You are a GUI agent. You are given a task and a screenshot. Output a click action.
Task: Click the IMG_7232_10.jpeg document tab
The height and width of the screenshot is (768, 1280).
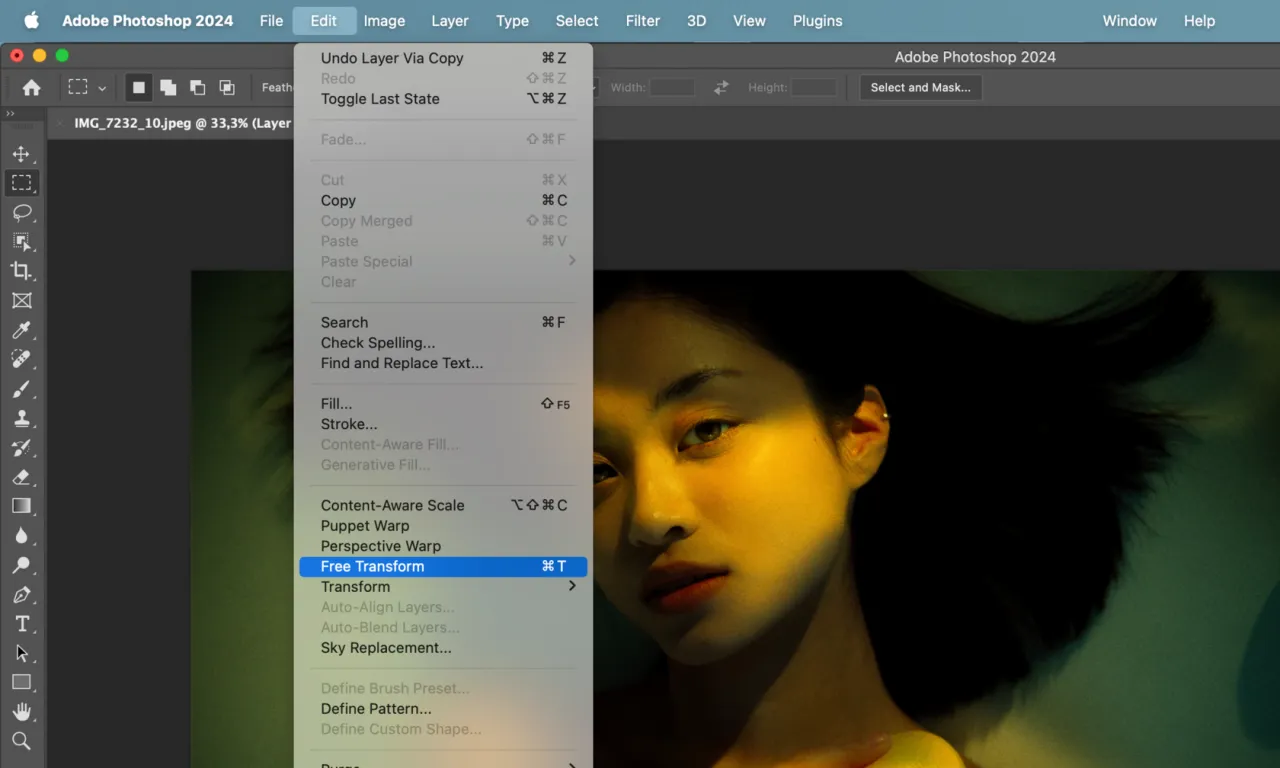(x=180, y=123)
